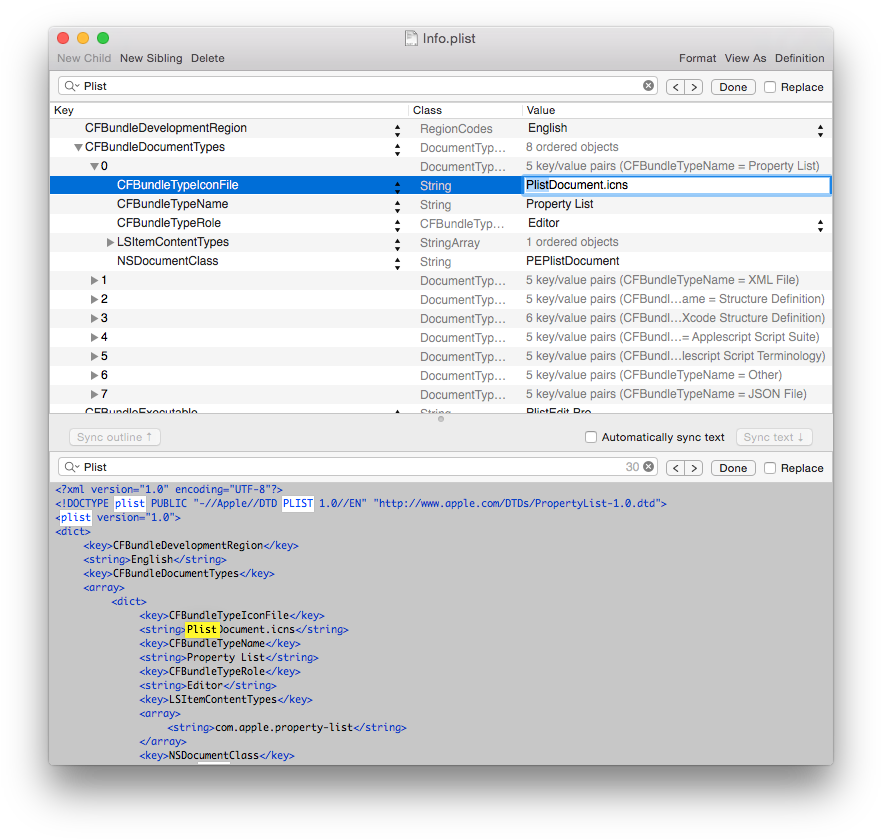Click New Child in the toolbar
This screenshot has height=839, width=881.
point(84,58)
